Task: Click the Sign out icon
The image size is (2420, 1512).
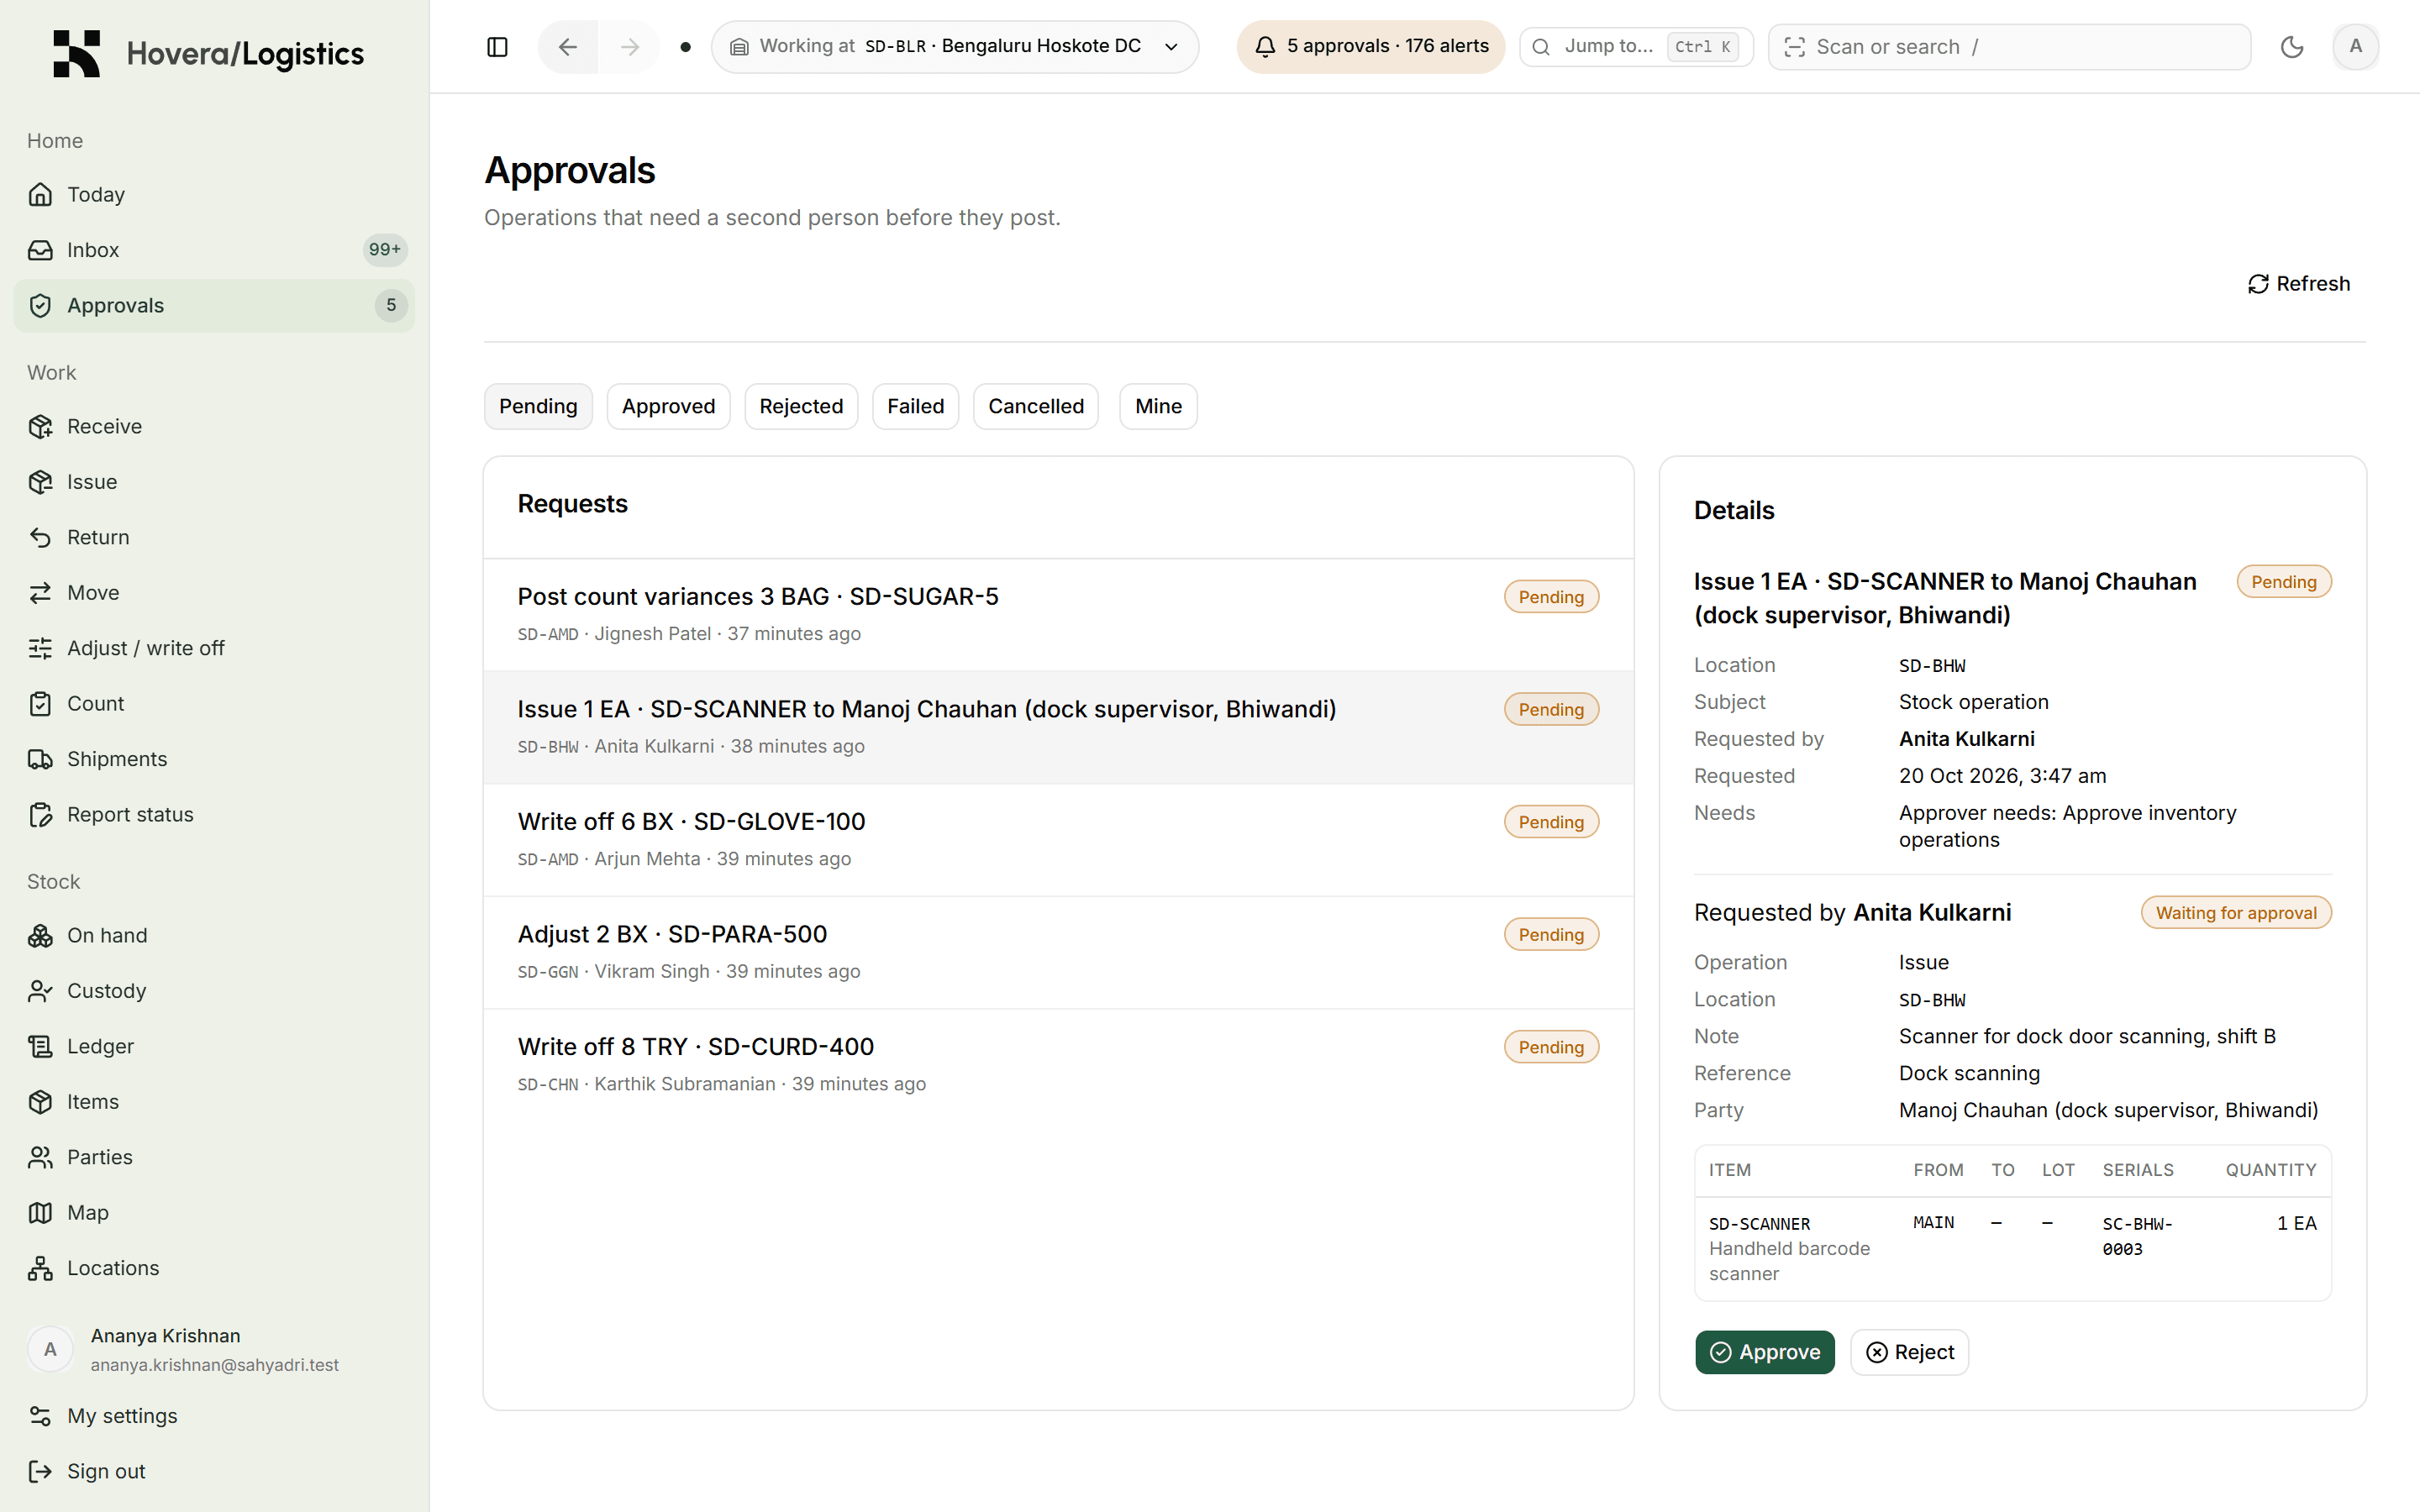Action: pyautogui.click(x=40, y=1471)
